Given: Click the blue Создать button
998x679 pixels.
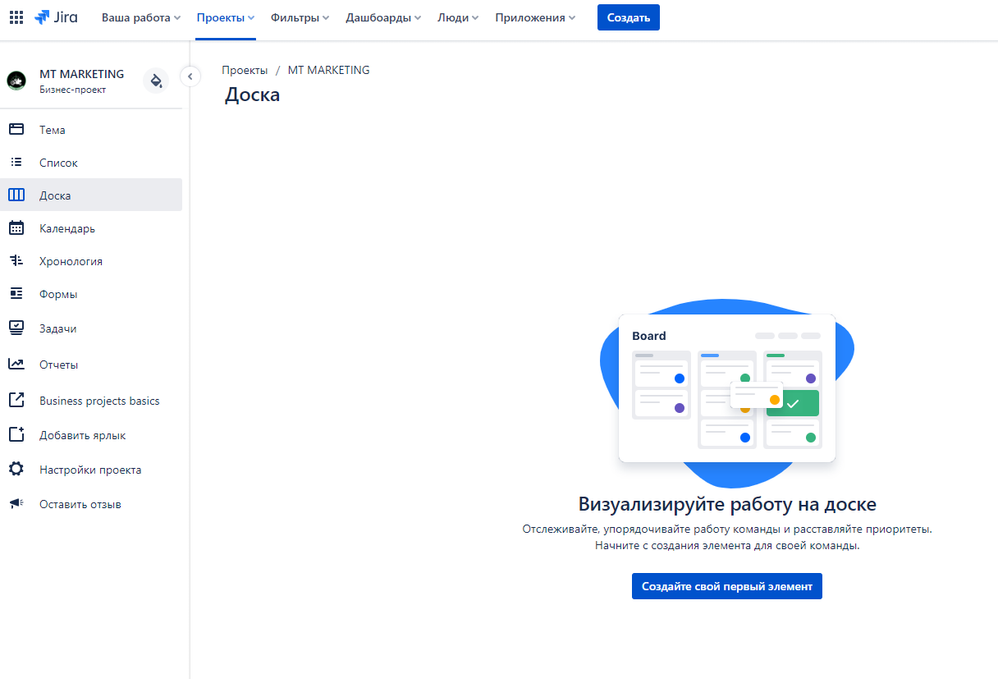Looking at the screenshot, I should point(628,17).
